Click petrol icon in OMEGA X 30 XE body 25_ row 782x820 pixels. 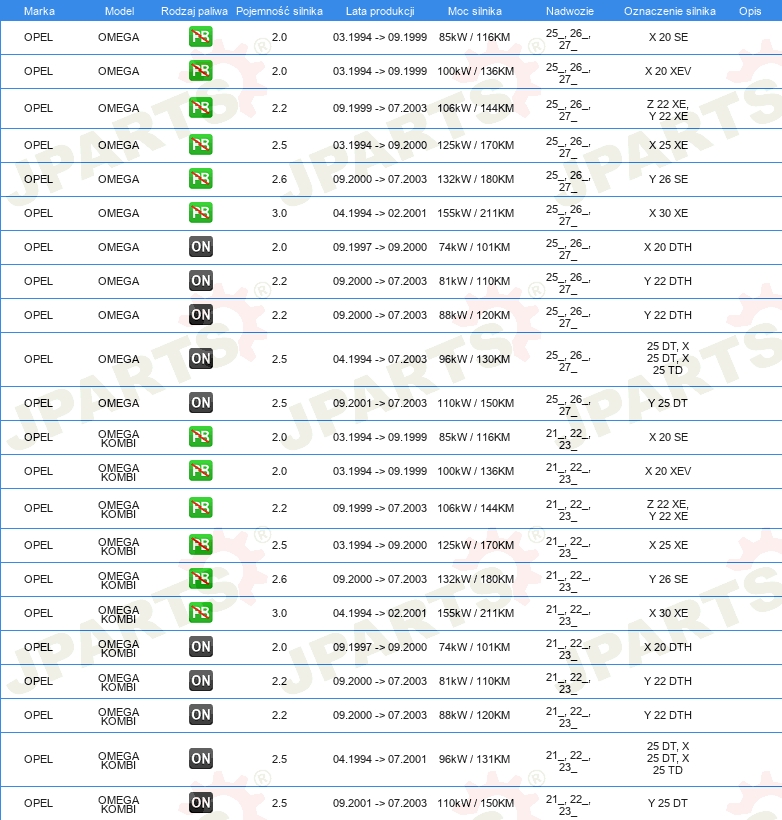point(201,213)
